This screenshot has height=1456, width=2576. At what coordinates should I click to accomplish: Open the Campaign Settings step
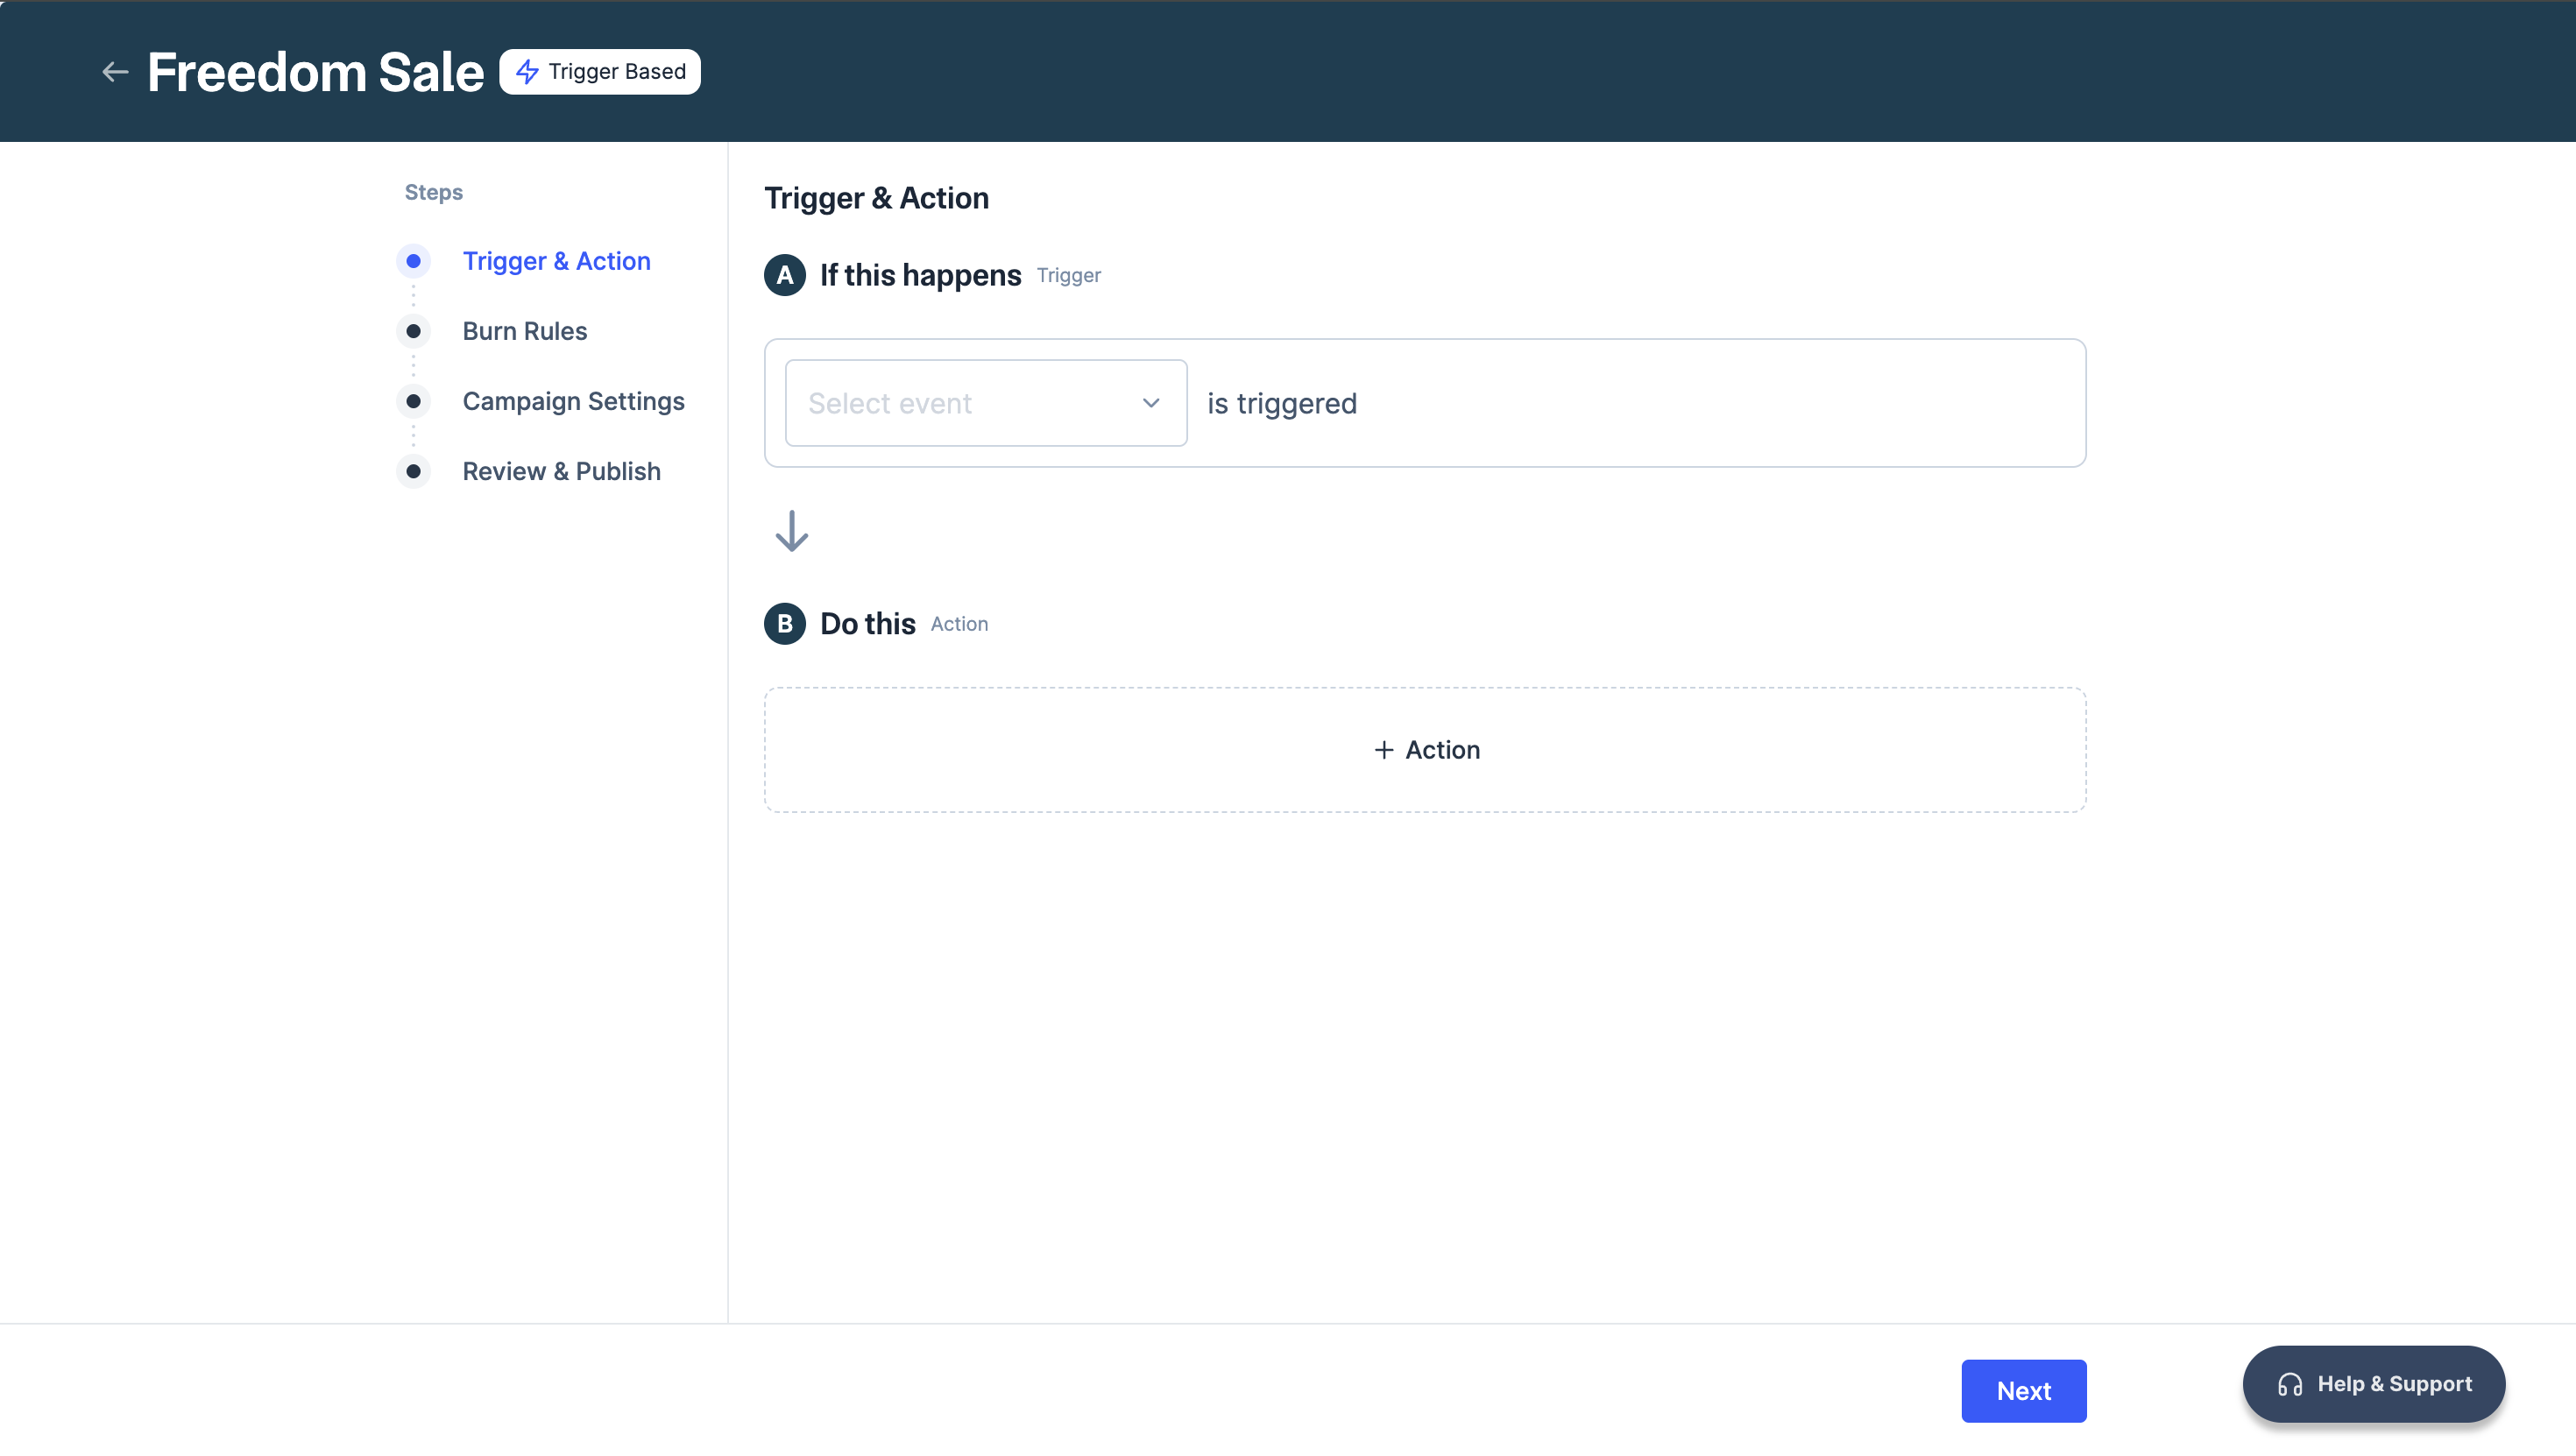pos(573,401)
